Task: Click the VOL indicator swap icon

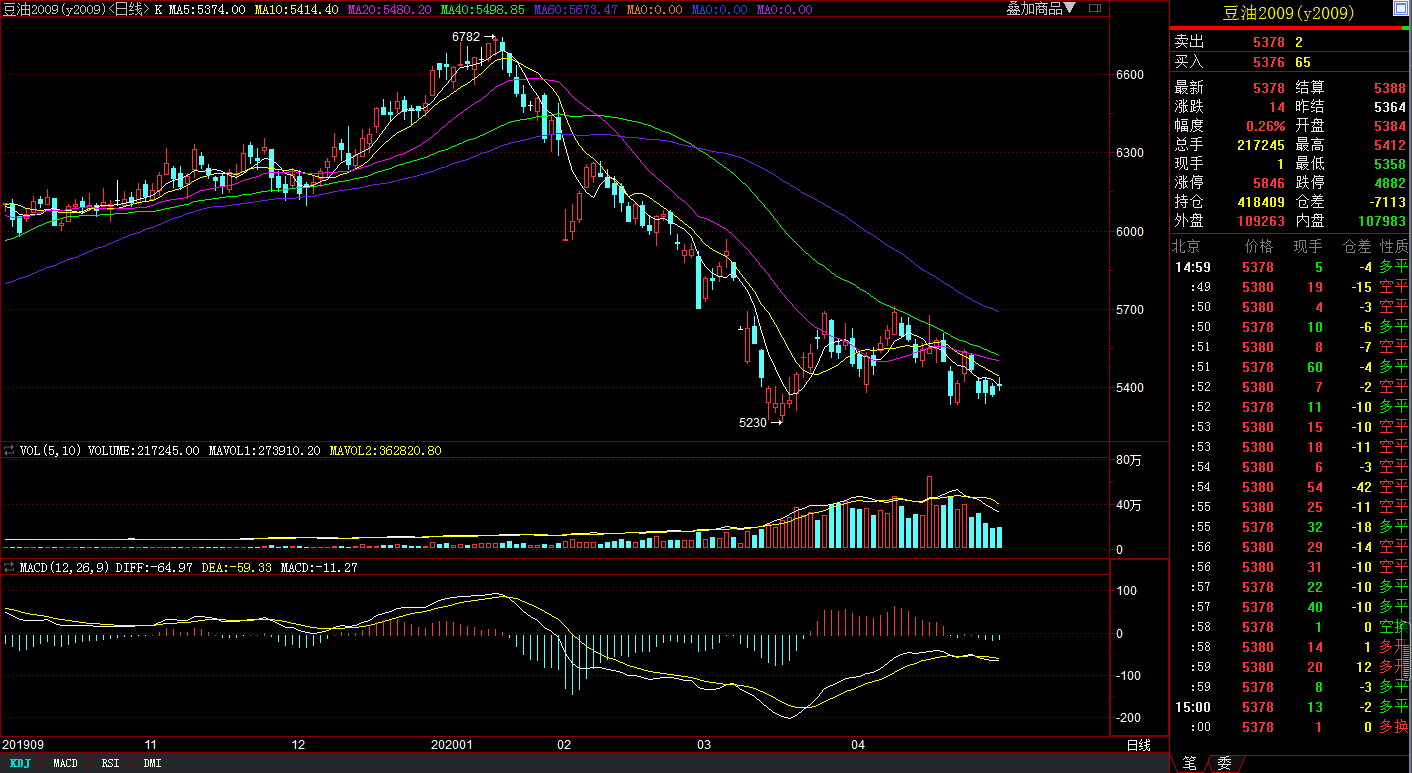Action: 9,451
